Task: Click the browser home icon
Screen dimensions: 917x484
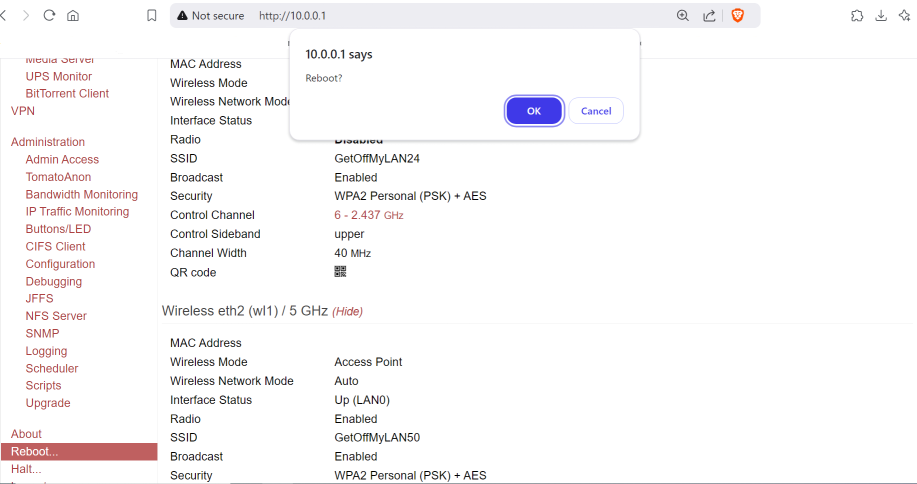Action: click(x=73, y=16)
